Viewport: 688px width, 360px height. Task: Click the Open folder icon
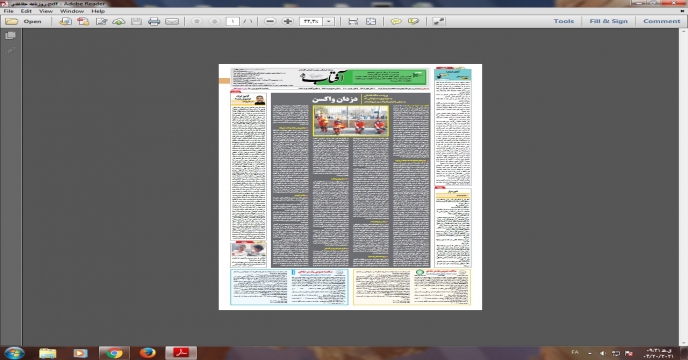[11, 21]
